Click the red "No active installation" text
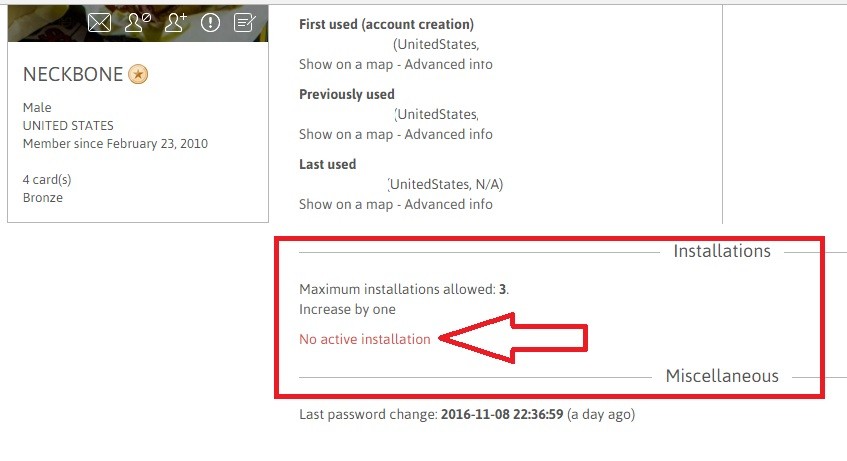This screenshot has width=847, height=461. pyautogui.click(x=365, y=339)
